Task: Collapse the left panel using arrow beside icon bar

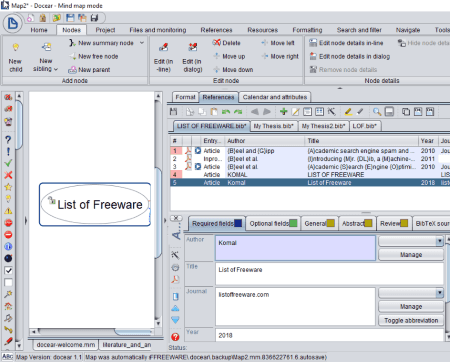Action: pos(26,220)
